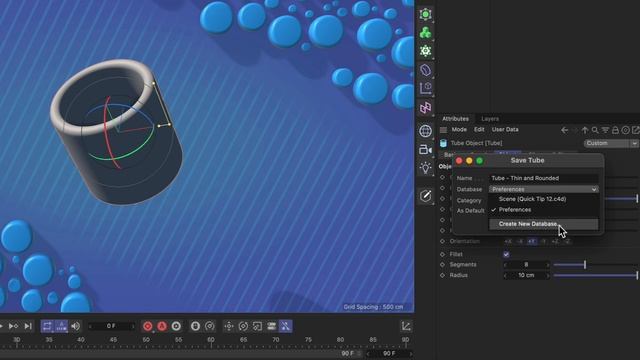Choose Preferences in database list

point(544,210)
